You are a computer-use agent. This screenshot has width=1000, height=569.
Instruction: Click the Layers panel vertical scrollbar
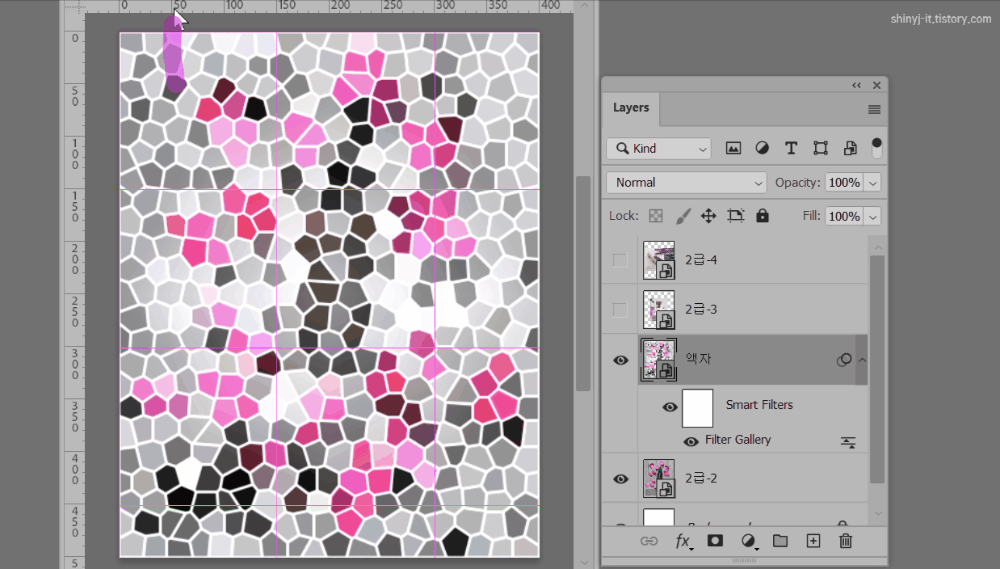878,369
